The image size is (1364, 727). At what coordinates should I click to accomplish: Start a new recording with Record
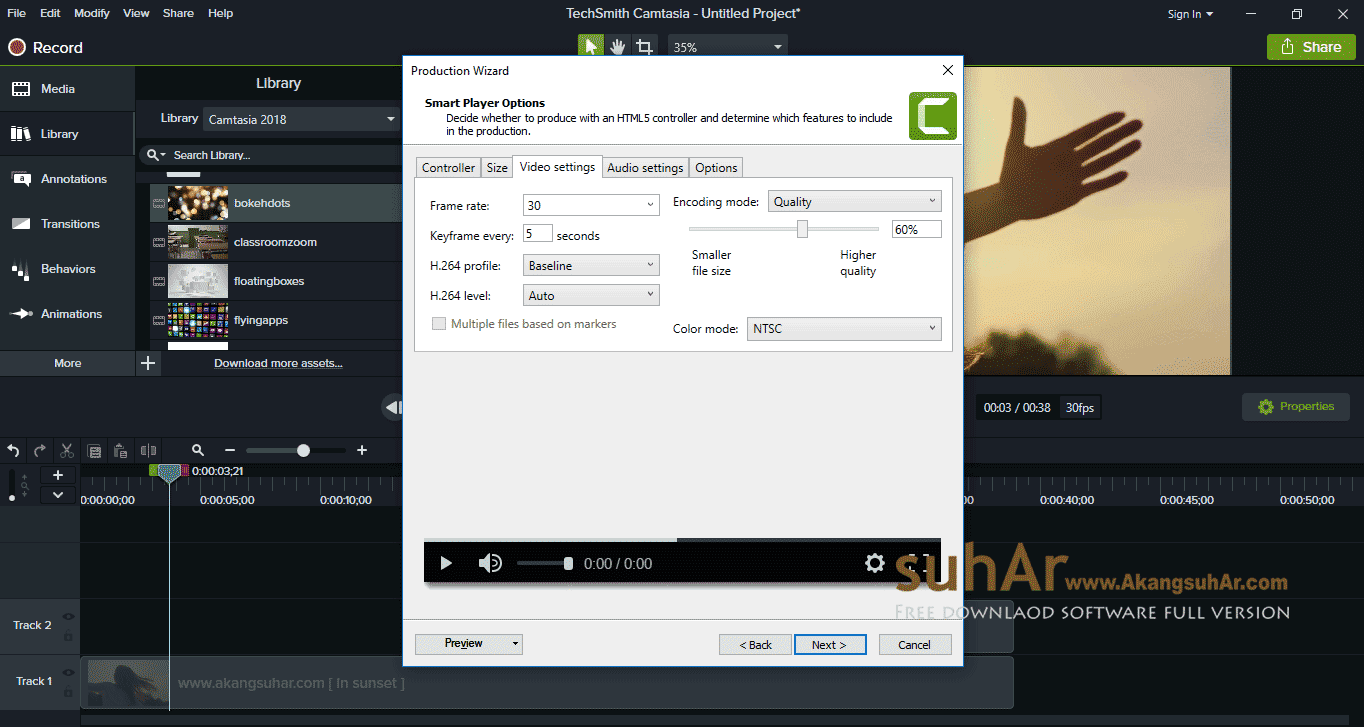[45, 47]
